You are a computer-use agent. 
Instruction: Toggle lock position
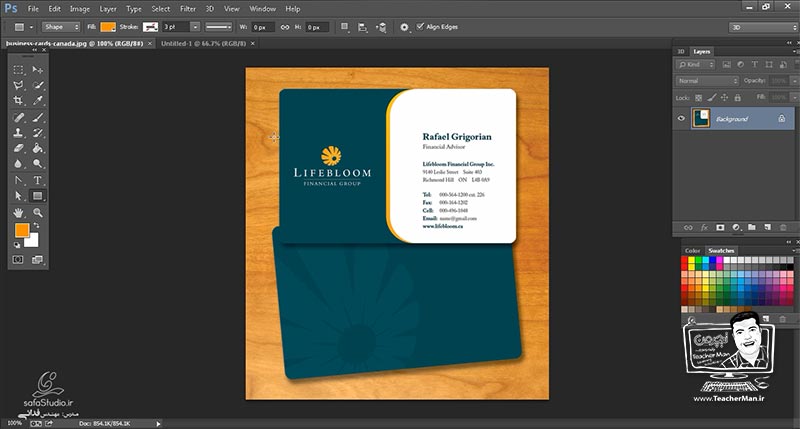(724, 97)
